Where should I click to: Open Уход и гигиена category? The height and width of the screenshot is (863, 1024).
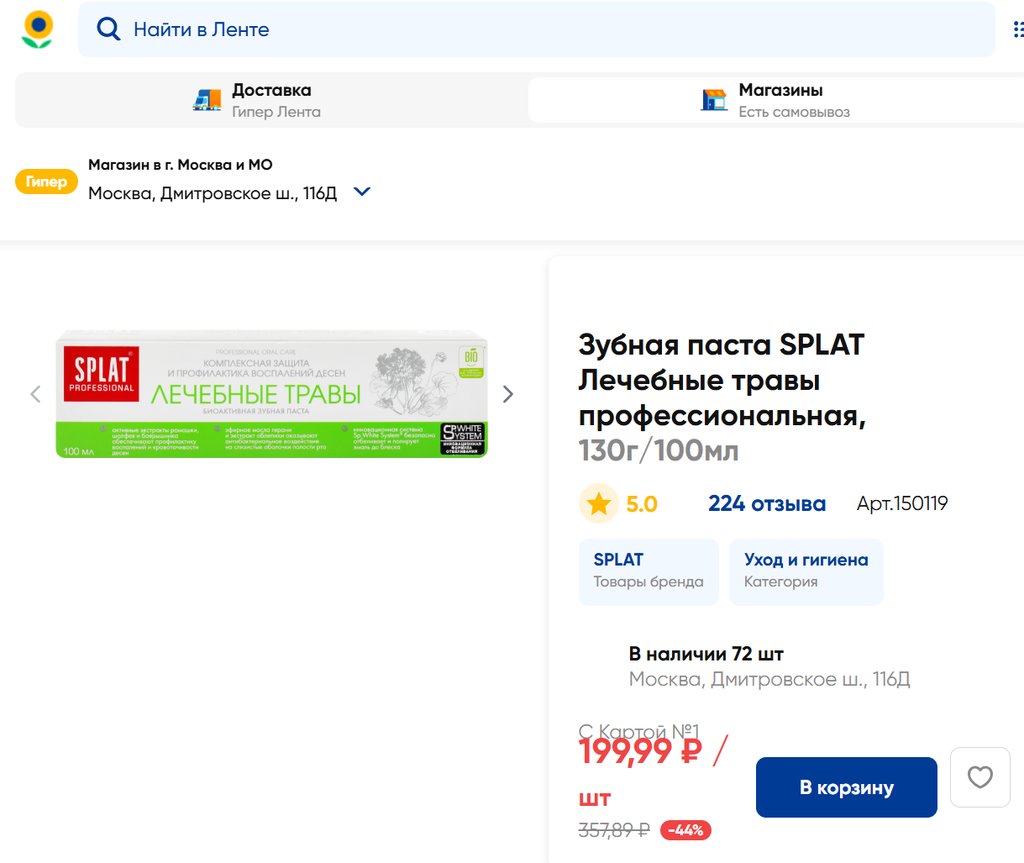(805, 571)
